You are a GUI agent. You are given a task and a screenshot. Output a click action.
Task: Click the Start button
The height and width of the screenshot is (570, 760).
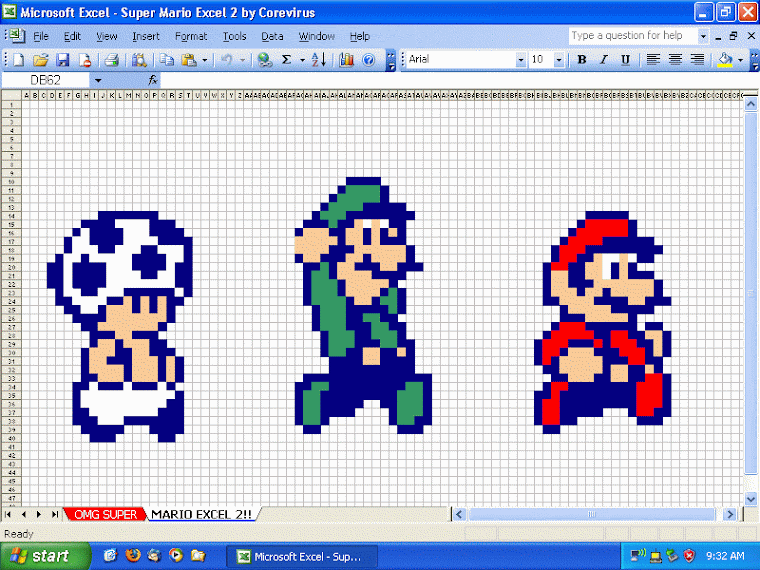click(45, 556)
